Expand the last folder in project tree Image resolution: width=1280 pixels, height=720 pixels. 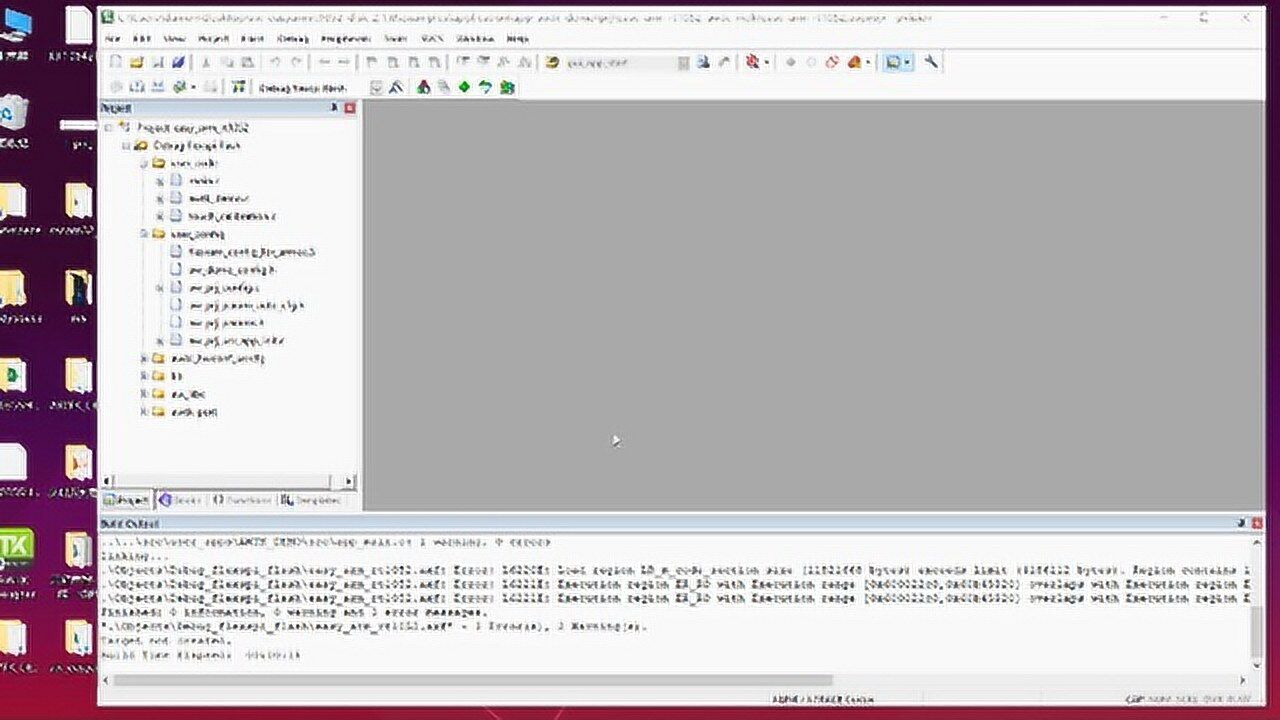[144, 412]
